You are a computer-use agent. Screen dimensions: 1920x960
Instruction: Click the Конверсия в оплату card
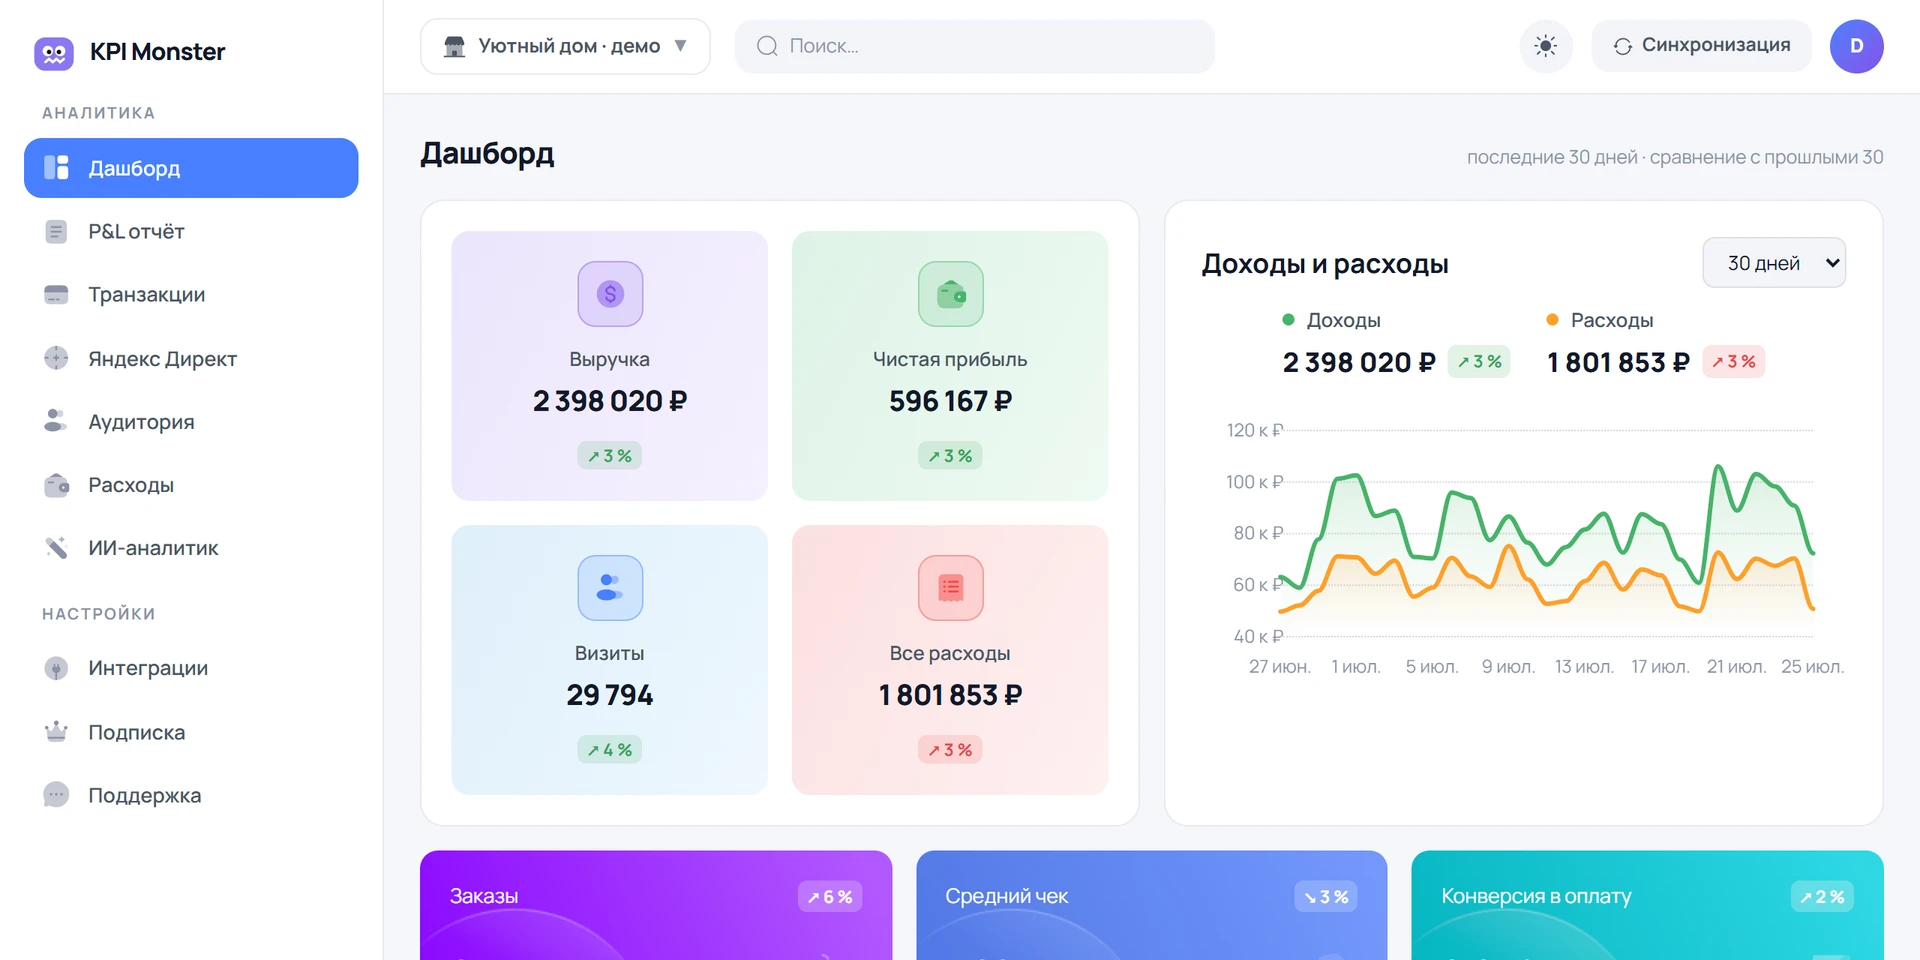pyautogui.click(x=1648, y=905)
